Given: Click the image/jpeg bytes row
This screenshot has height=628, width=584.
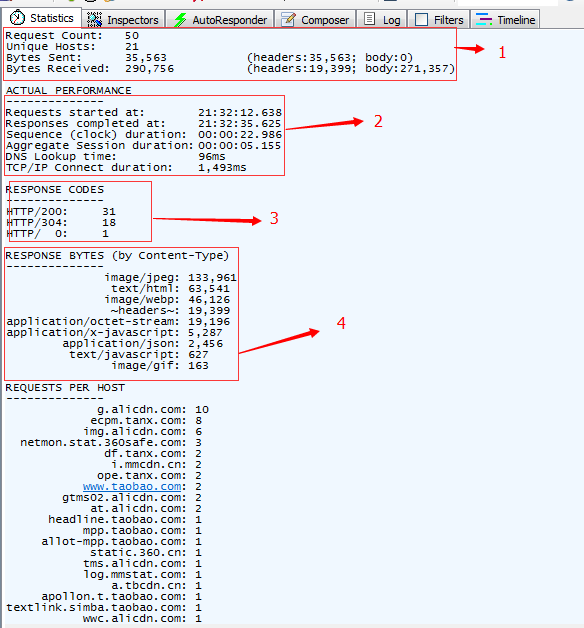Looking at the screenshot, I should pos(171,278).
